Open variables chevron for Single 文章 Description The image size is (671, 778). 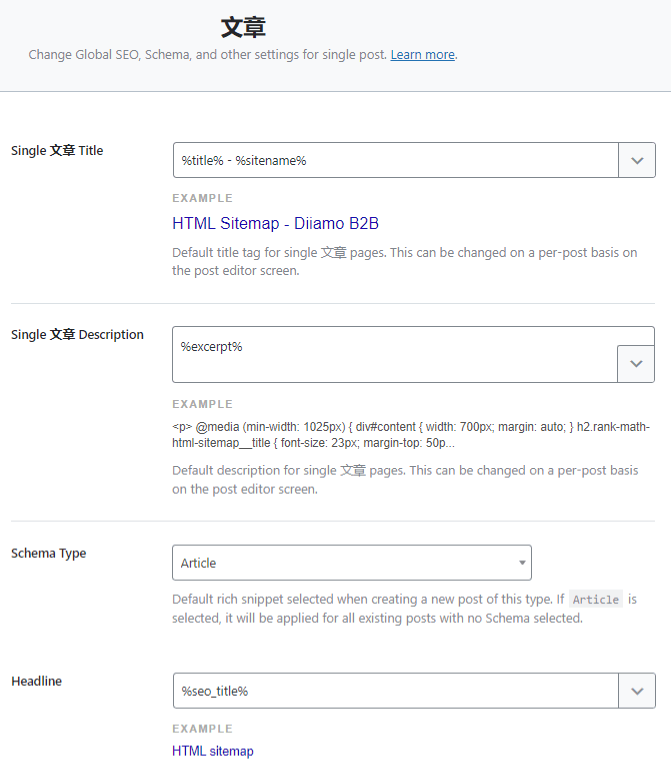pyautogui.click(x=637, y=364)
